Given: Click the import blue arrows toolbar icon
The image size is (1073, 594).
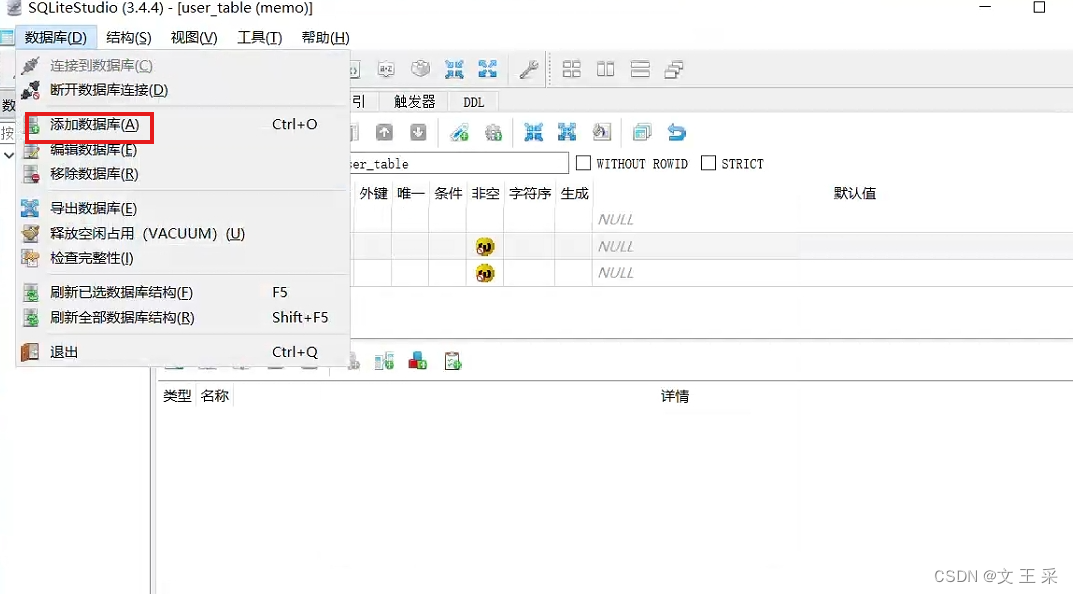Looking at the screenshot, I should click(x=454, y=69).
